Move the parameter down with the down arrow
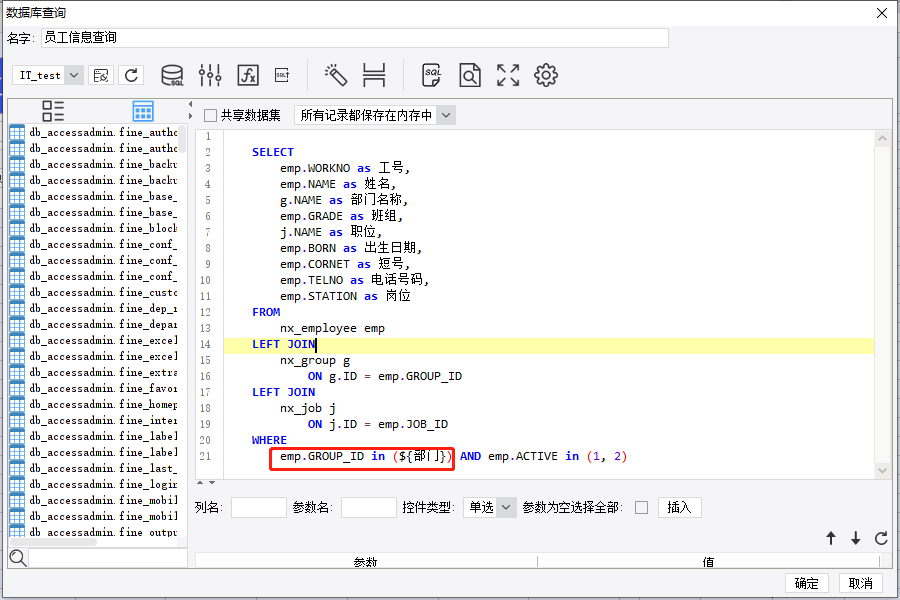Viewport: 900px width, 600px height. pyautogui.click(x=856, y=538)
